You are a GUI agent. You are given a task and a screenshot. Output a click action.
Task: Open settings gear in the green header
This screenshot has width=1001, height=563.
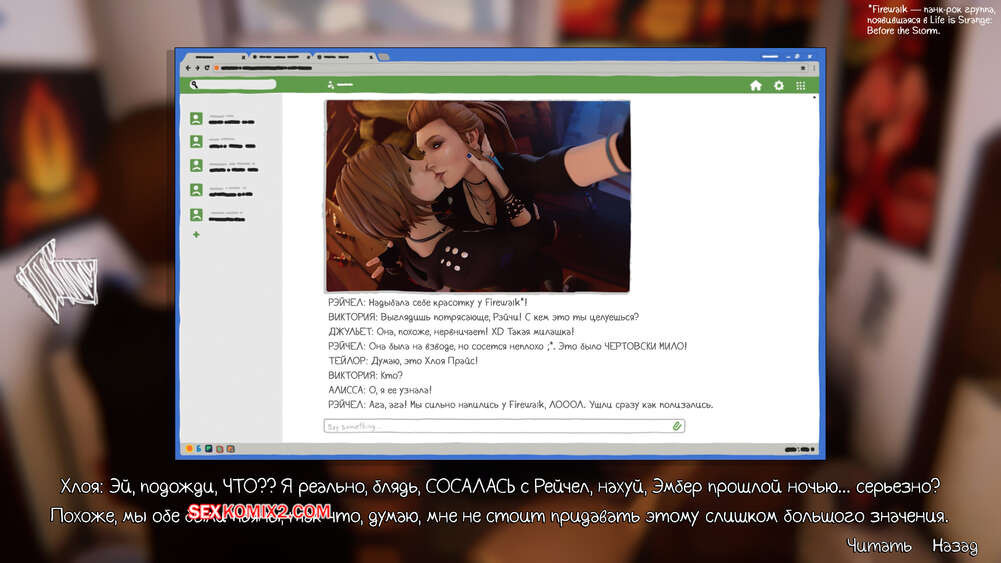(x=779, y=86)
